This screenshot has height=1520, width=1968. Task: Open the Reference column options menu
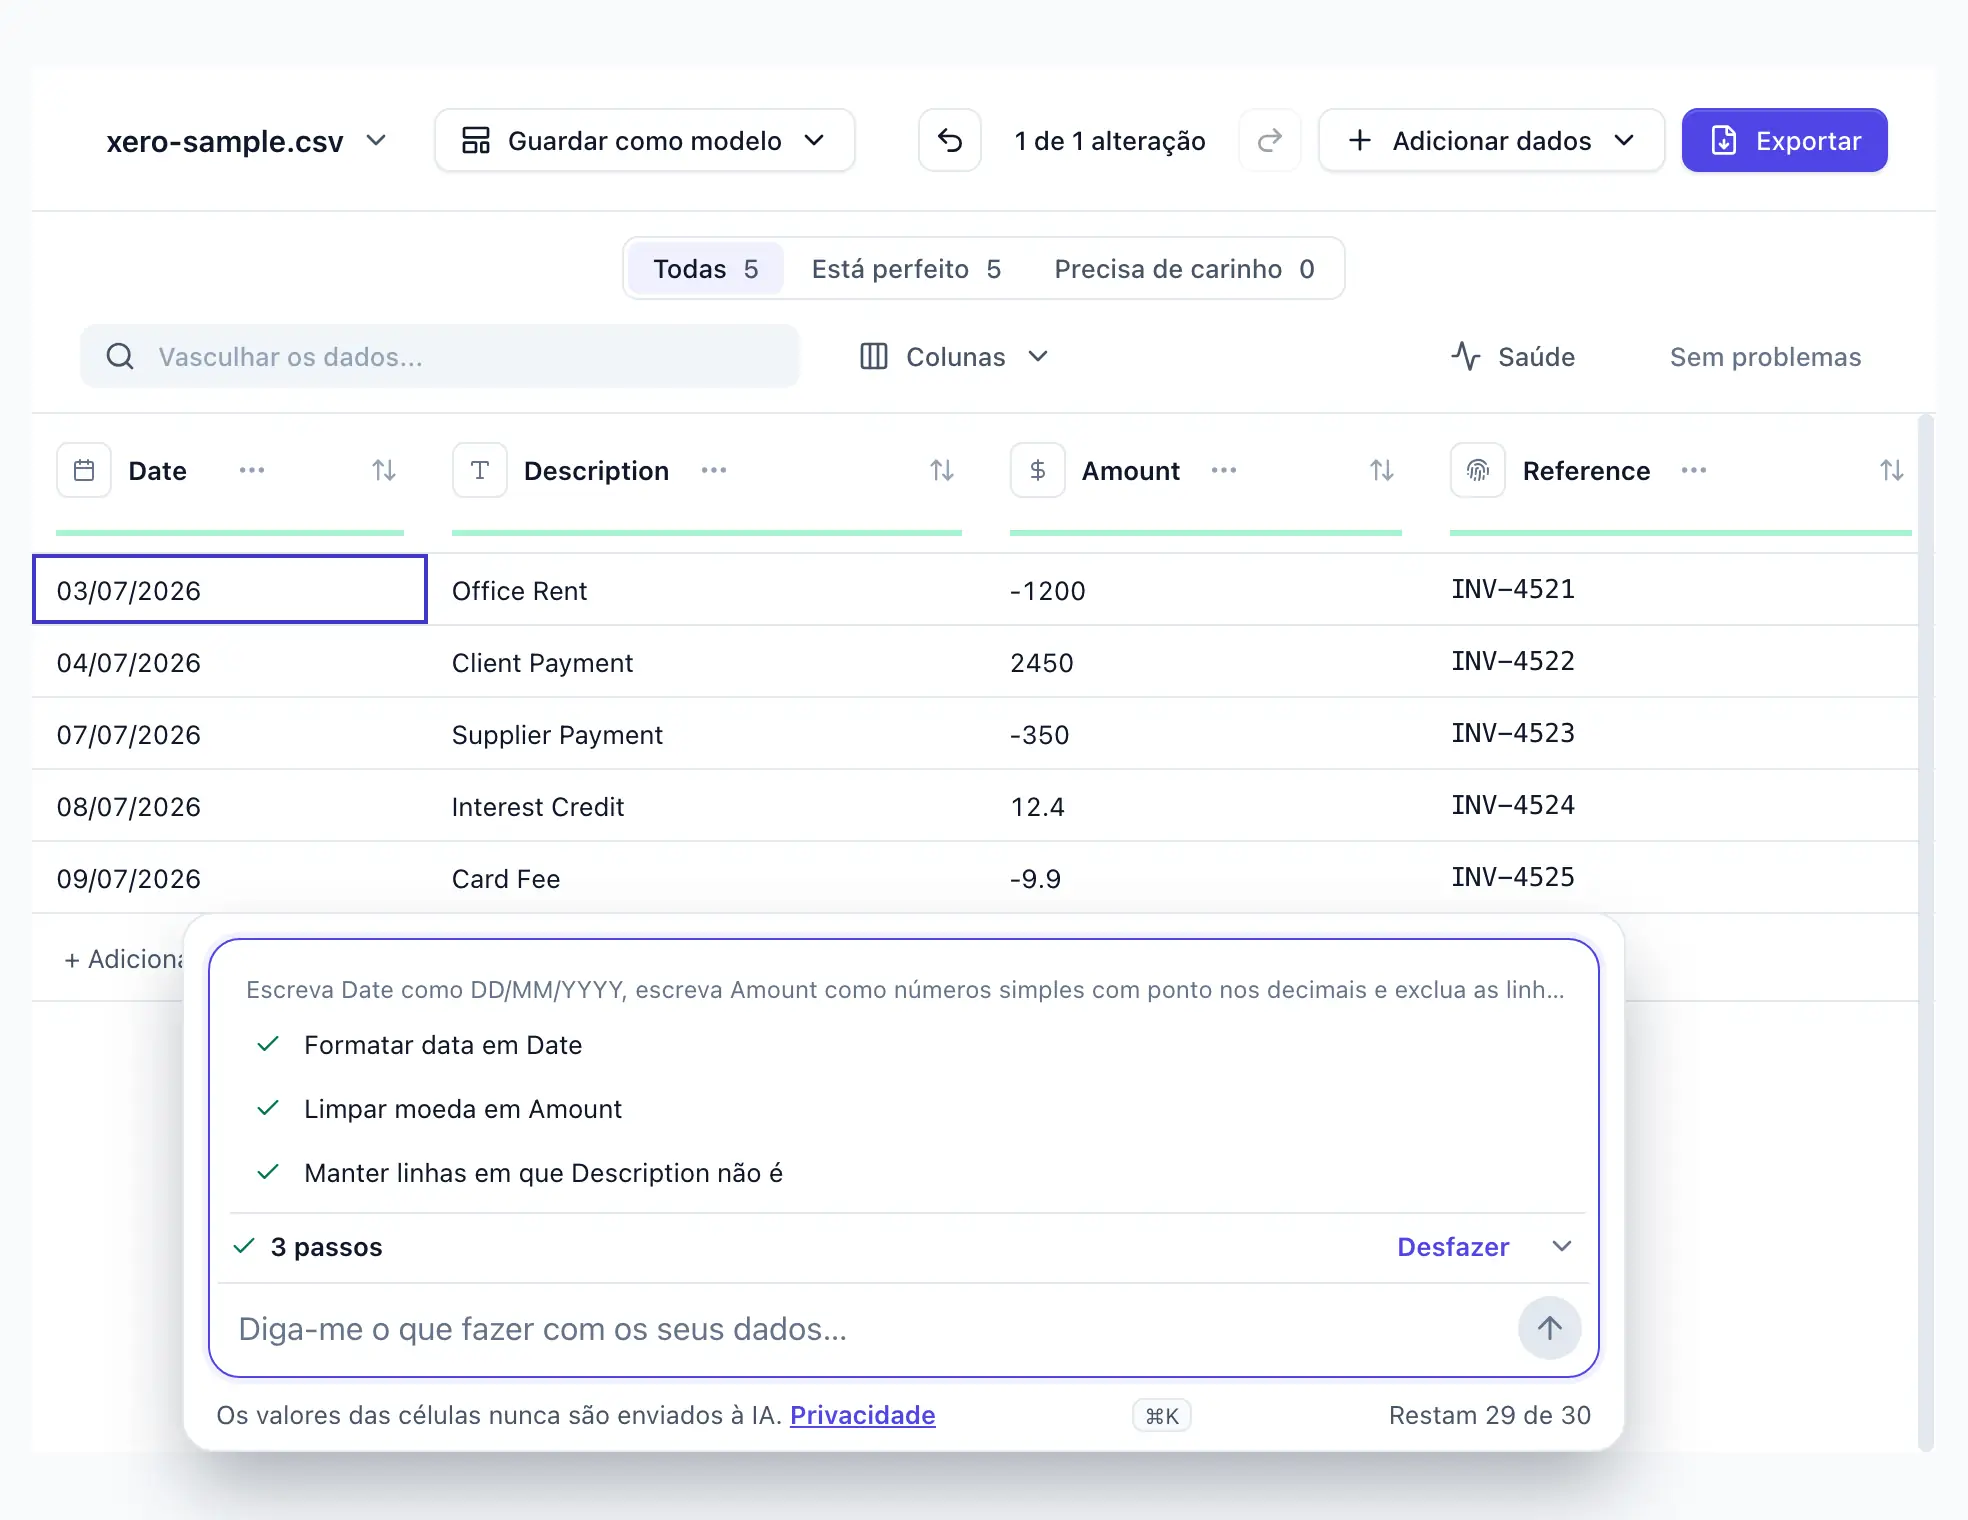(1694, 470)
